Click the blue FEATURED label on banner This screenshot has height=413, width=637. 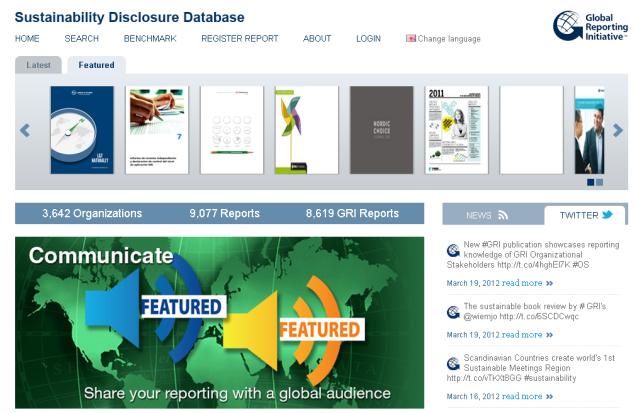[182, 307]
